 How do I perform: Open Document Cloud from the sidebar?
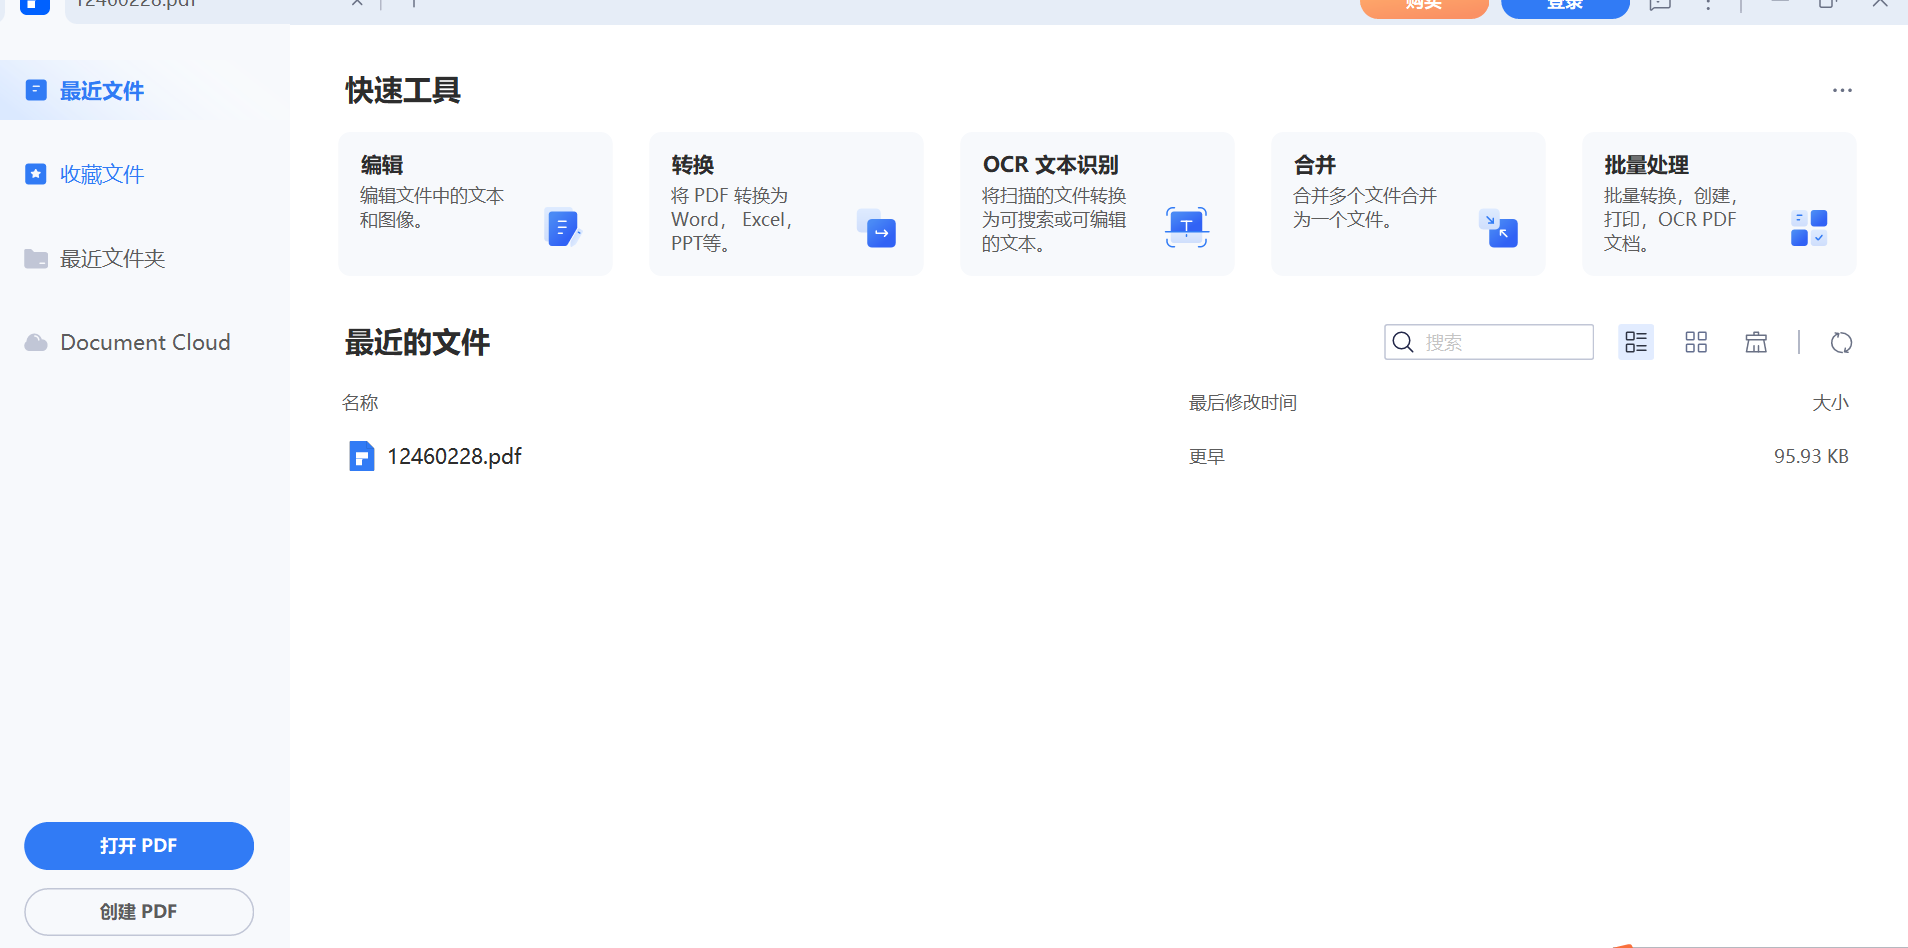click(126, 342)
